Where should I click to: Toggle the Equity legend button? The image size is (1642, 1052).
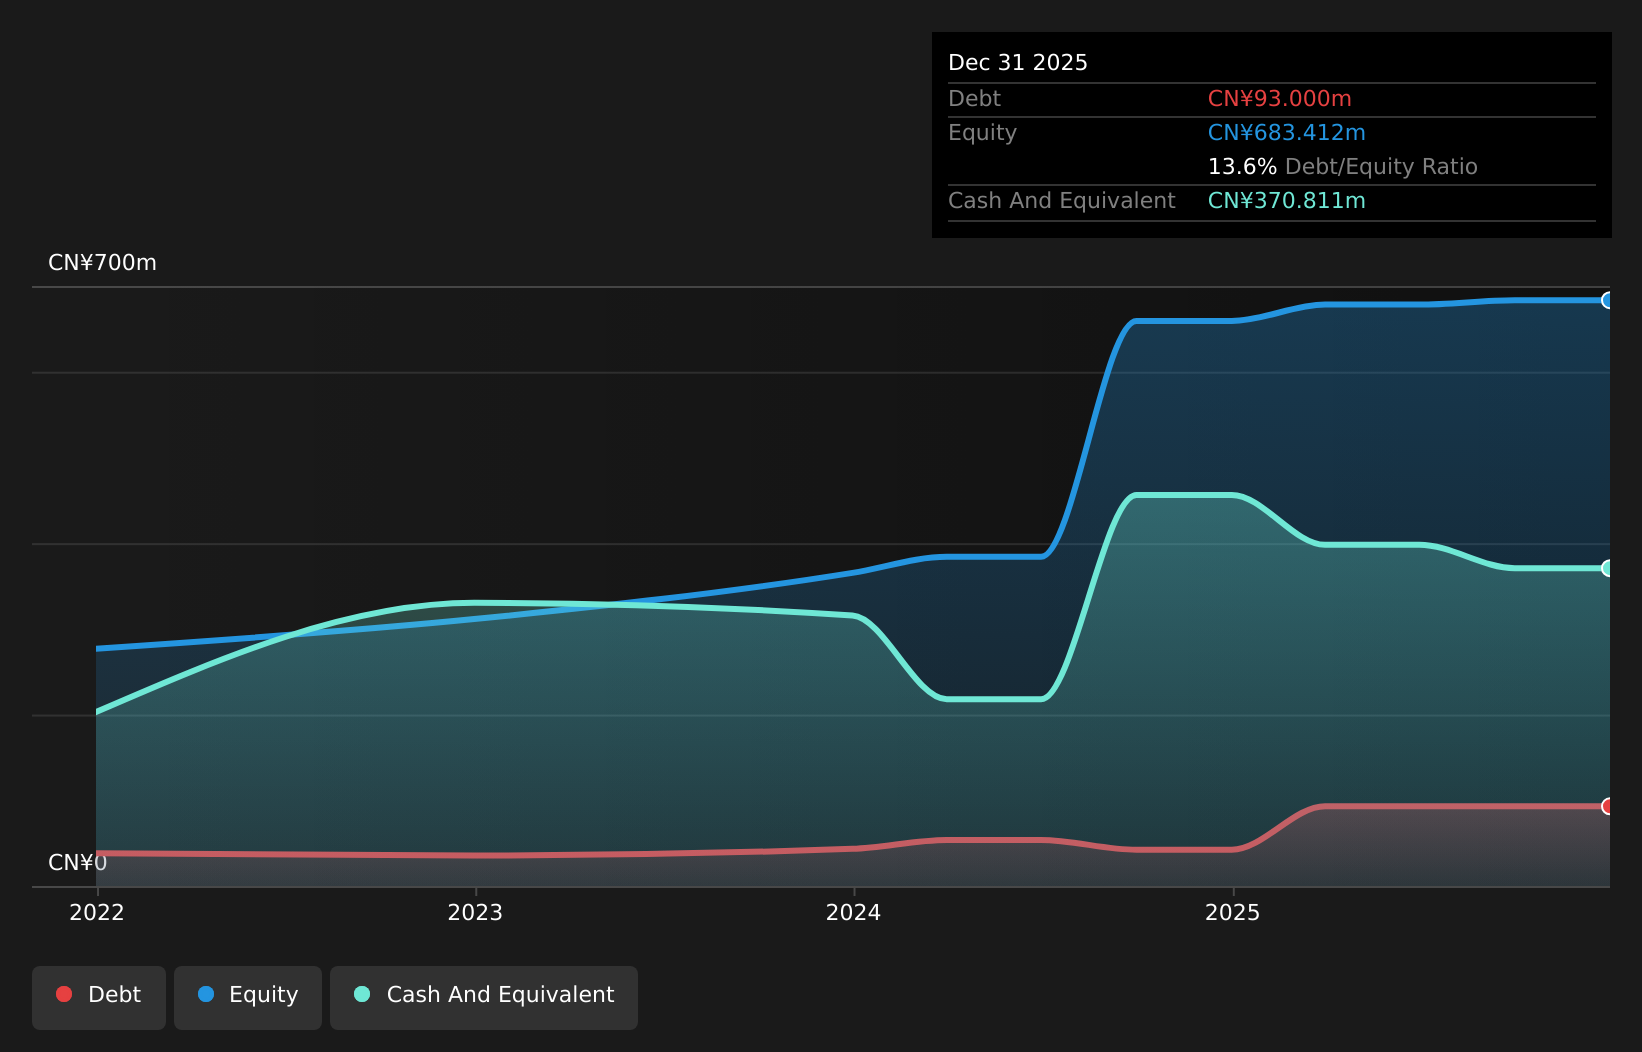[248, 997]
